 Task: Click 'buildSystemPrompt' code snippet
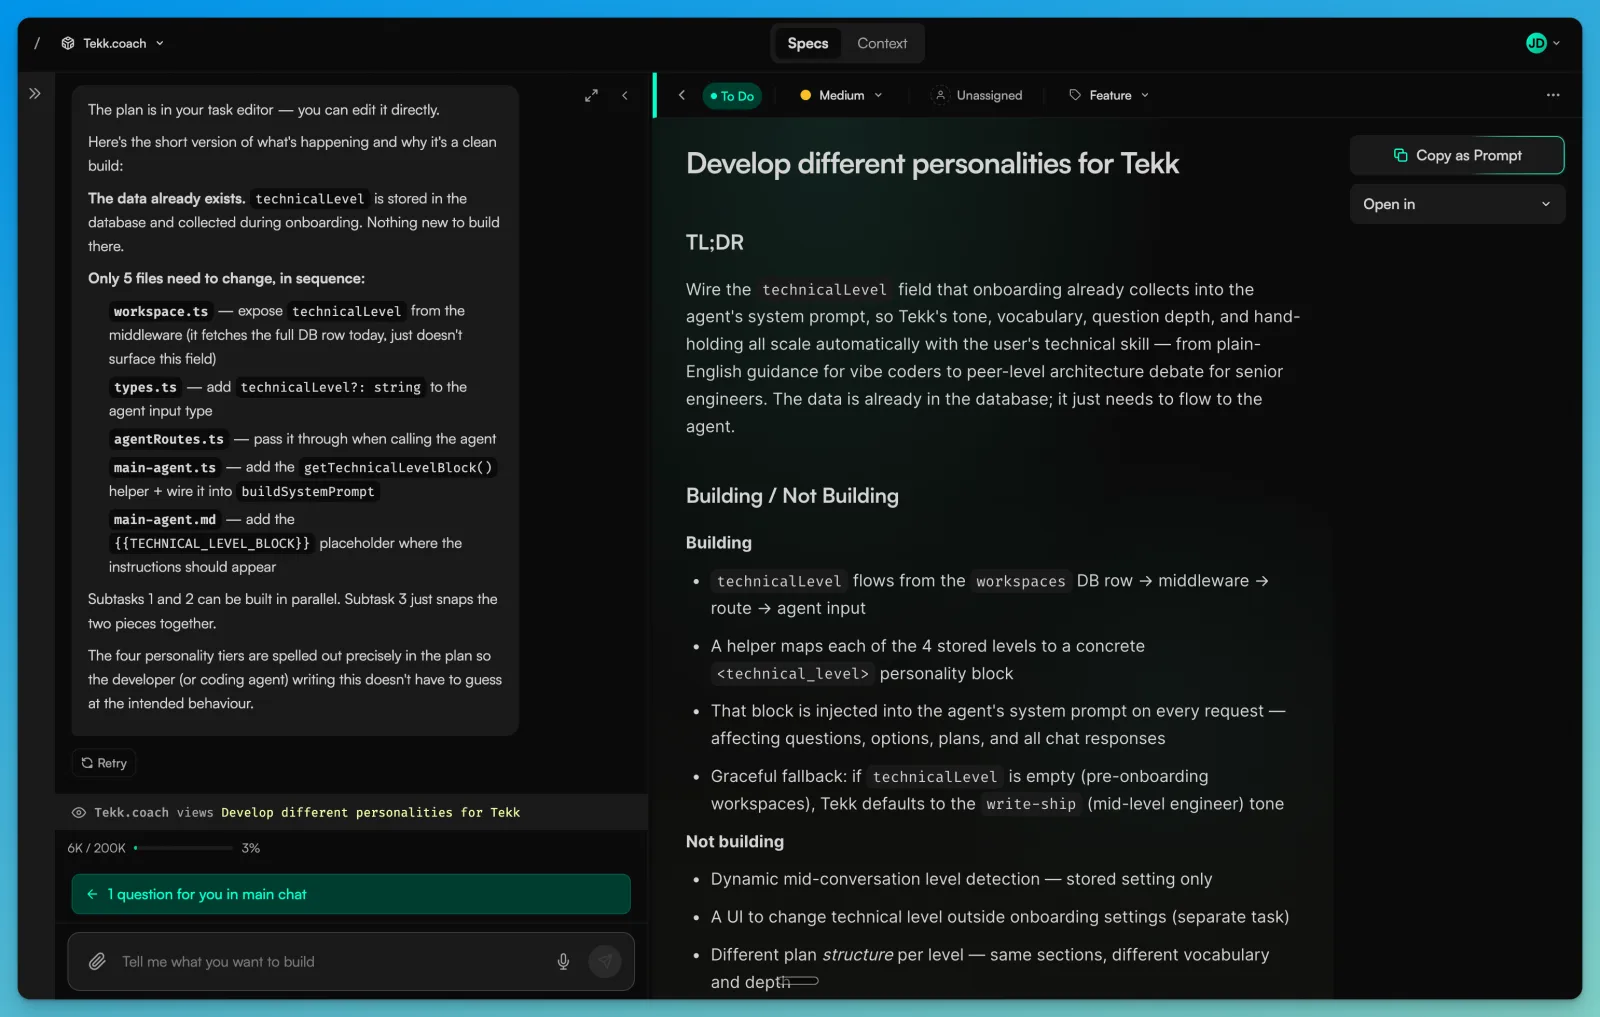[308, 491]
